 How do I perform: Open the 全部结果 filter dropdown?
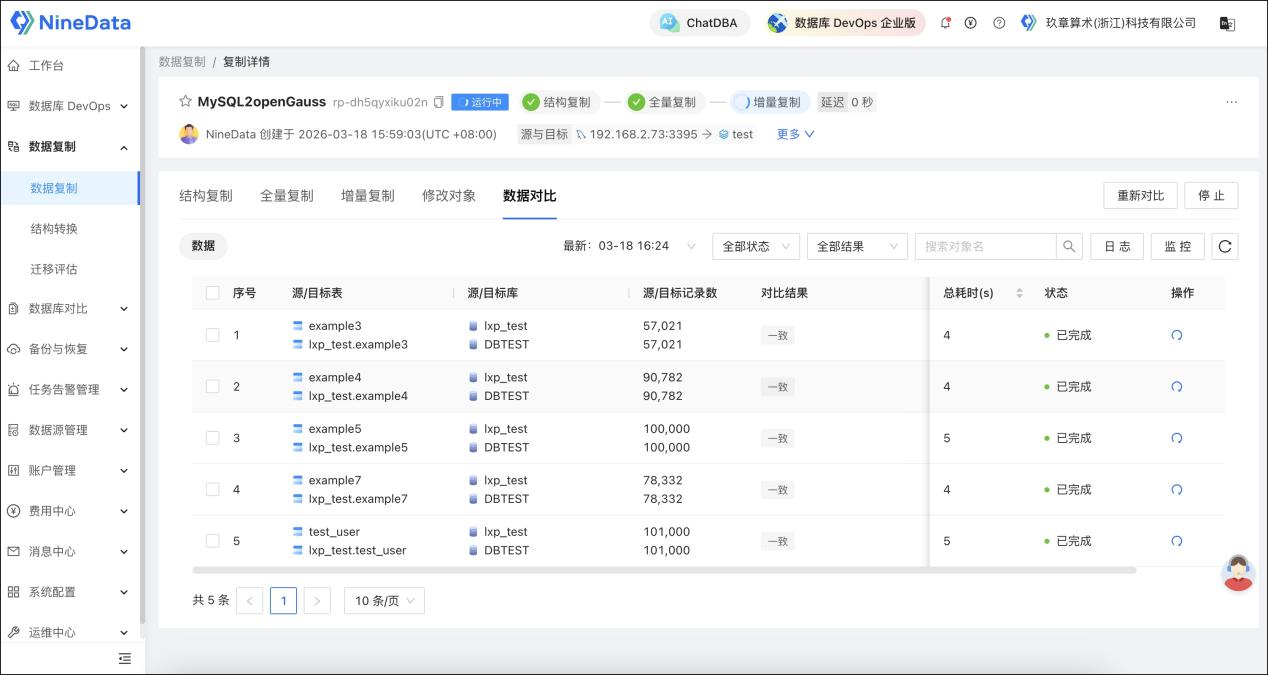[x=857, y=246]
